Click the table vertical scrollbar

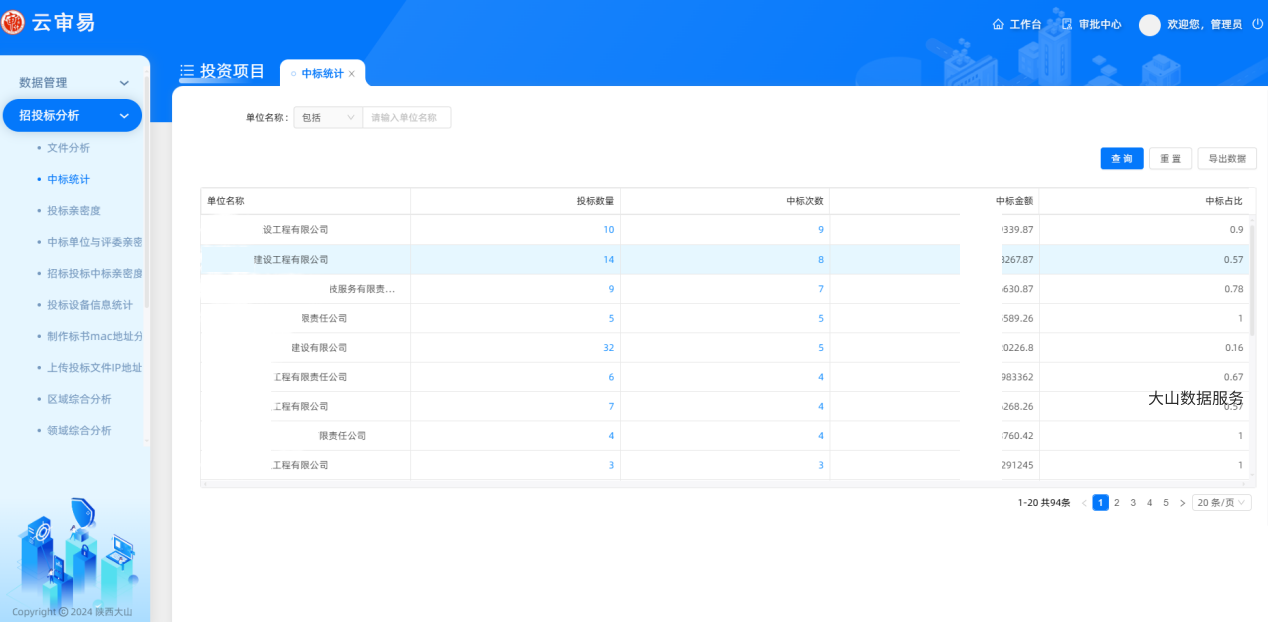point(1253,280)
